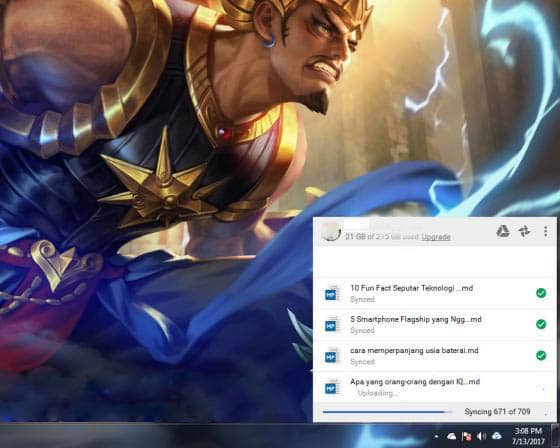Click the 'Uploading...' status text
560x448 pixels.
378,393
